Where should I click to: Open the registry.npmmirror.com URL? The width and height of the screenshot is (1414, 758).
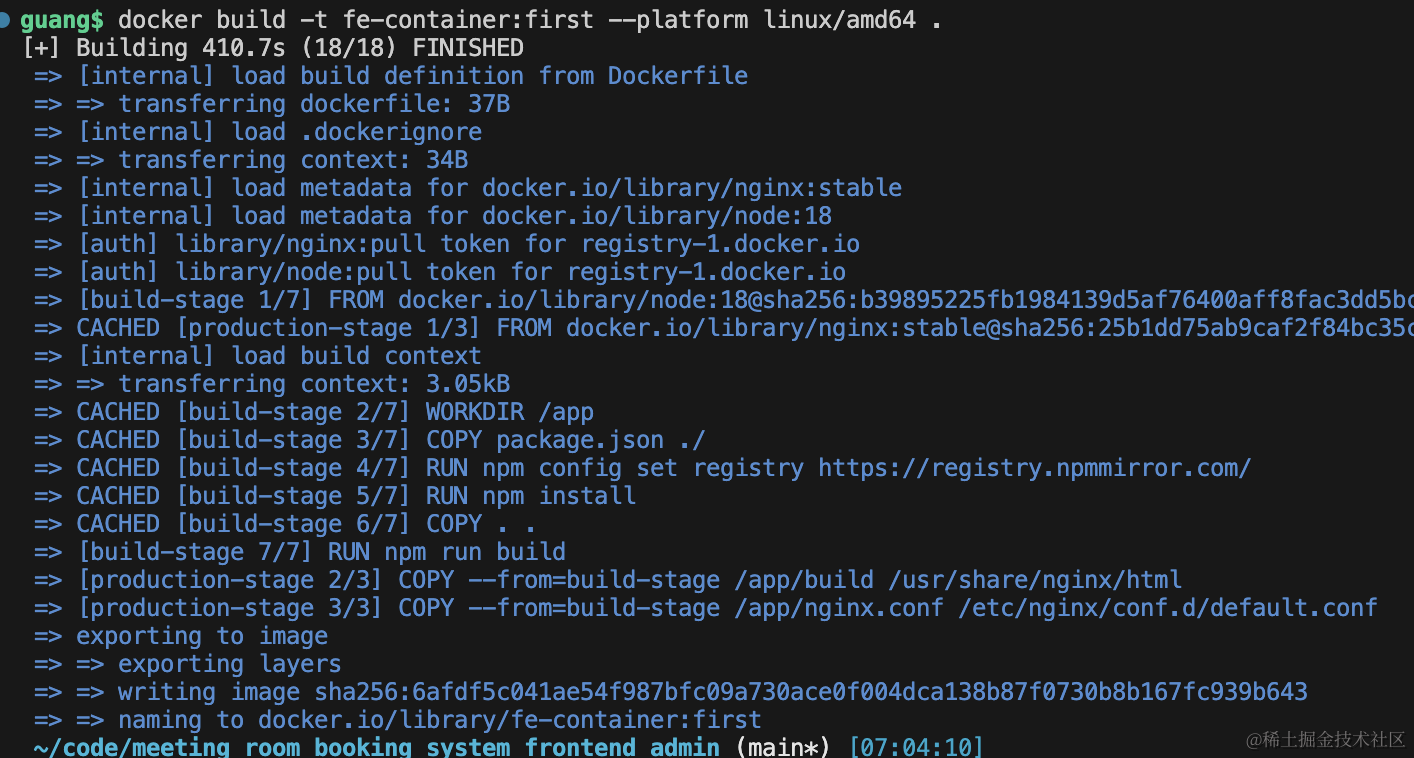[x=1034, y=468]
